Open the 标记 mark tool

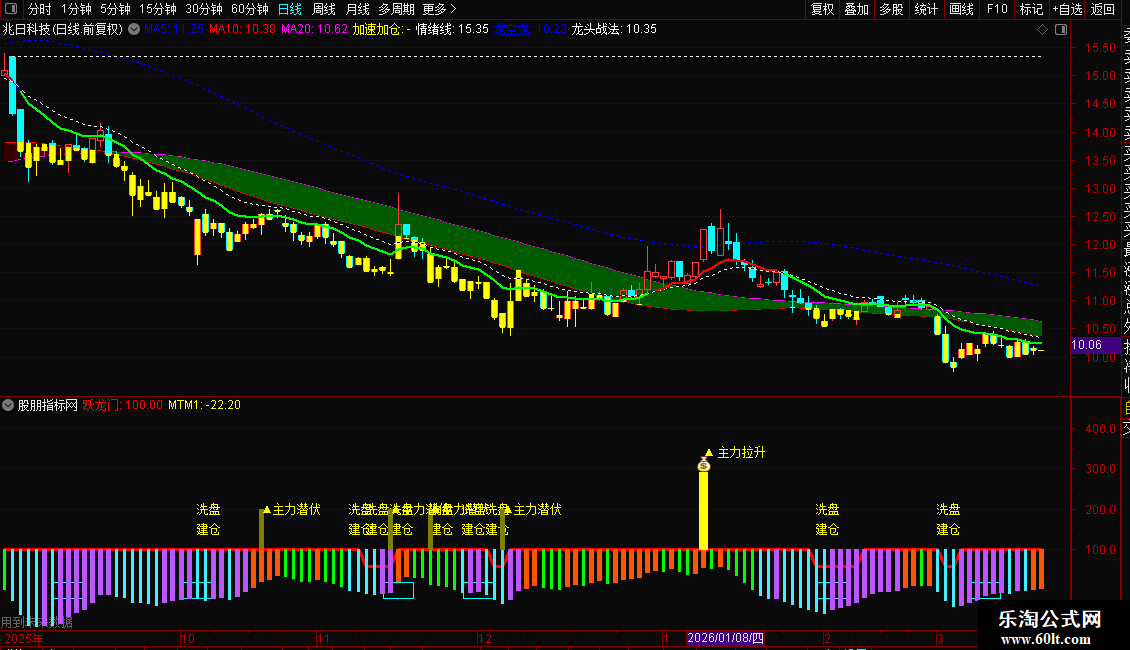1031,9
